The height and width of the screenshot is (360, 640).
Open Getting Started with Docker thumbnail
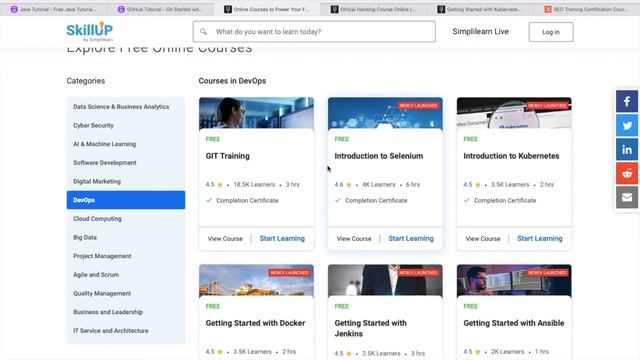click(256, 280)
